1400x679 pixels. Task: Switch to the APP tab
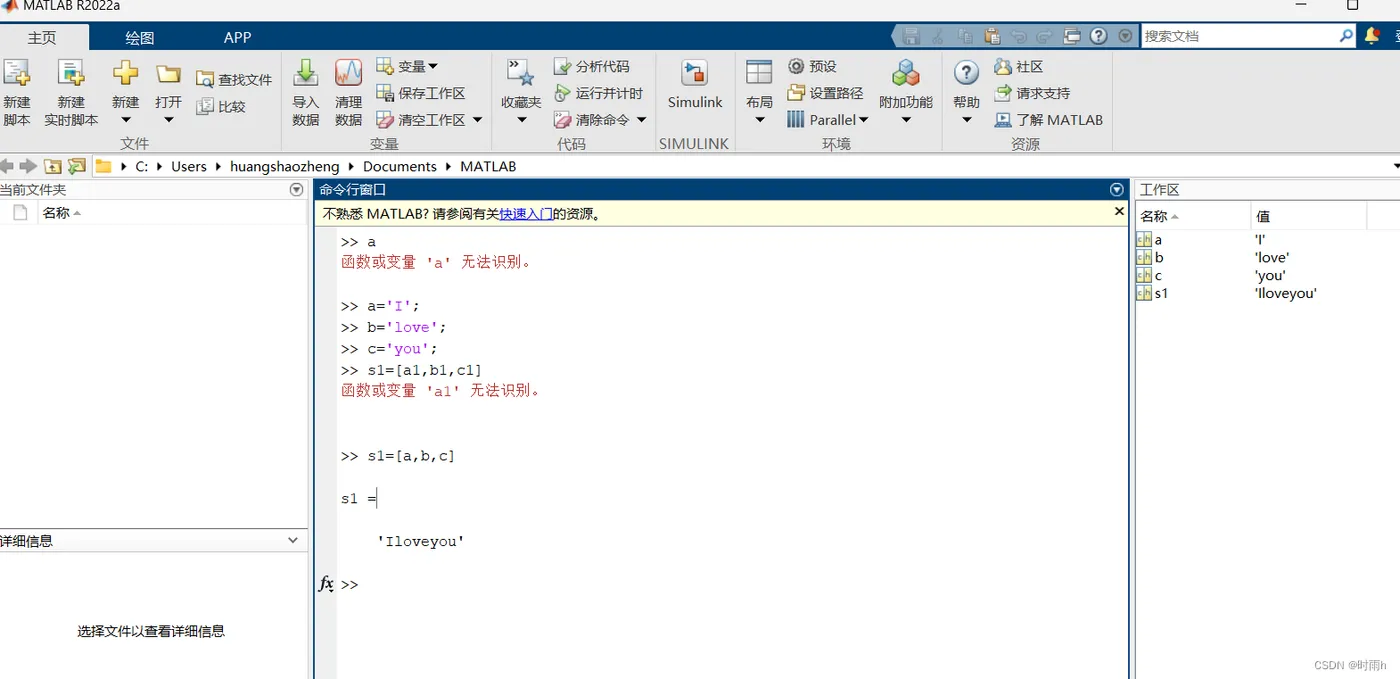(x=237, y=37)
